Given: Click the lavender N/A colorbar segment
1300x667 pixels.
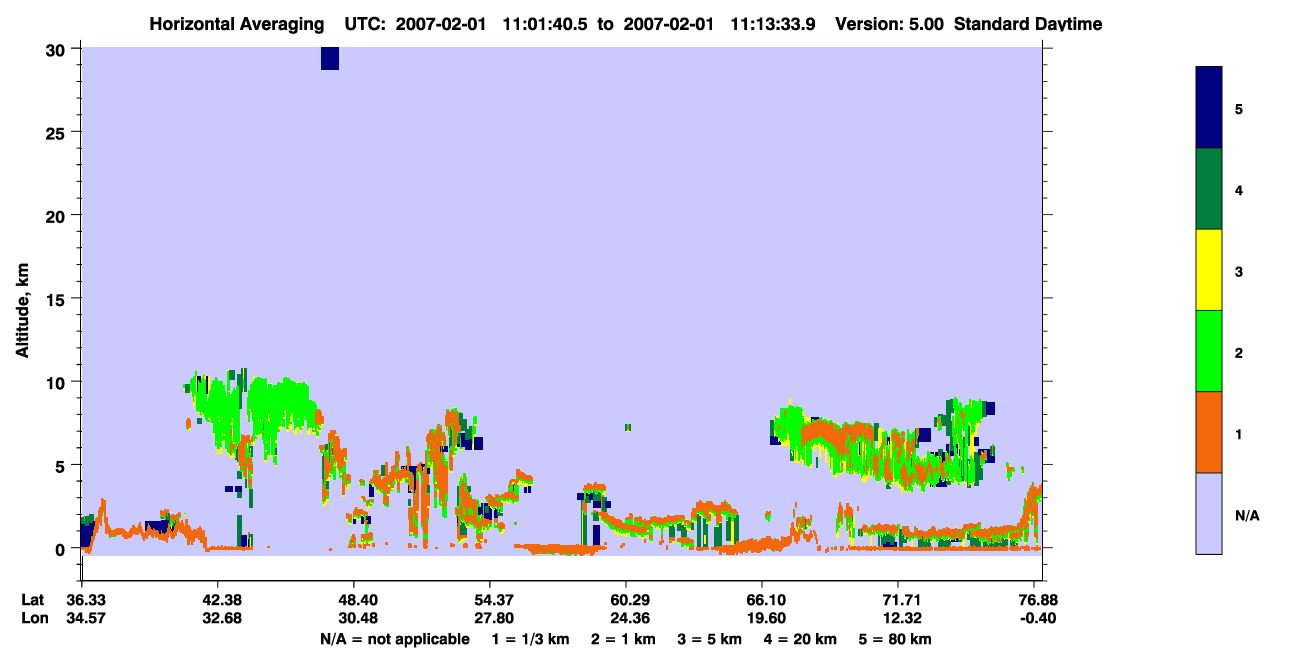Looking at the screenshot, I should click(1209, 513).
